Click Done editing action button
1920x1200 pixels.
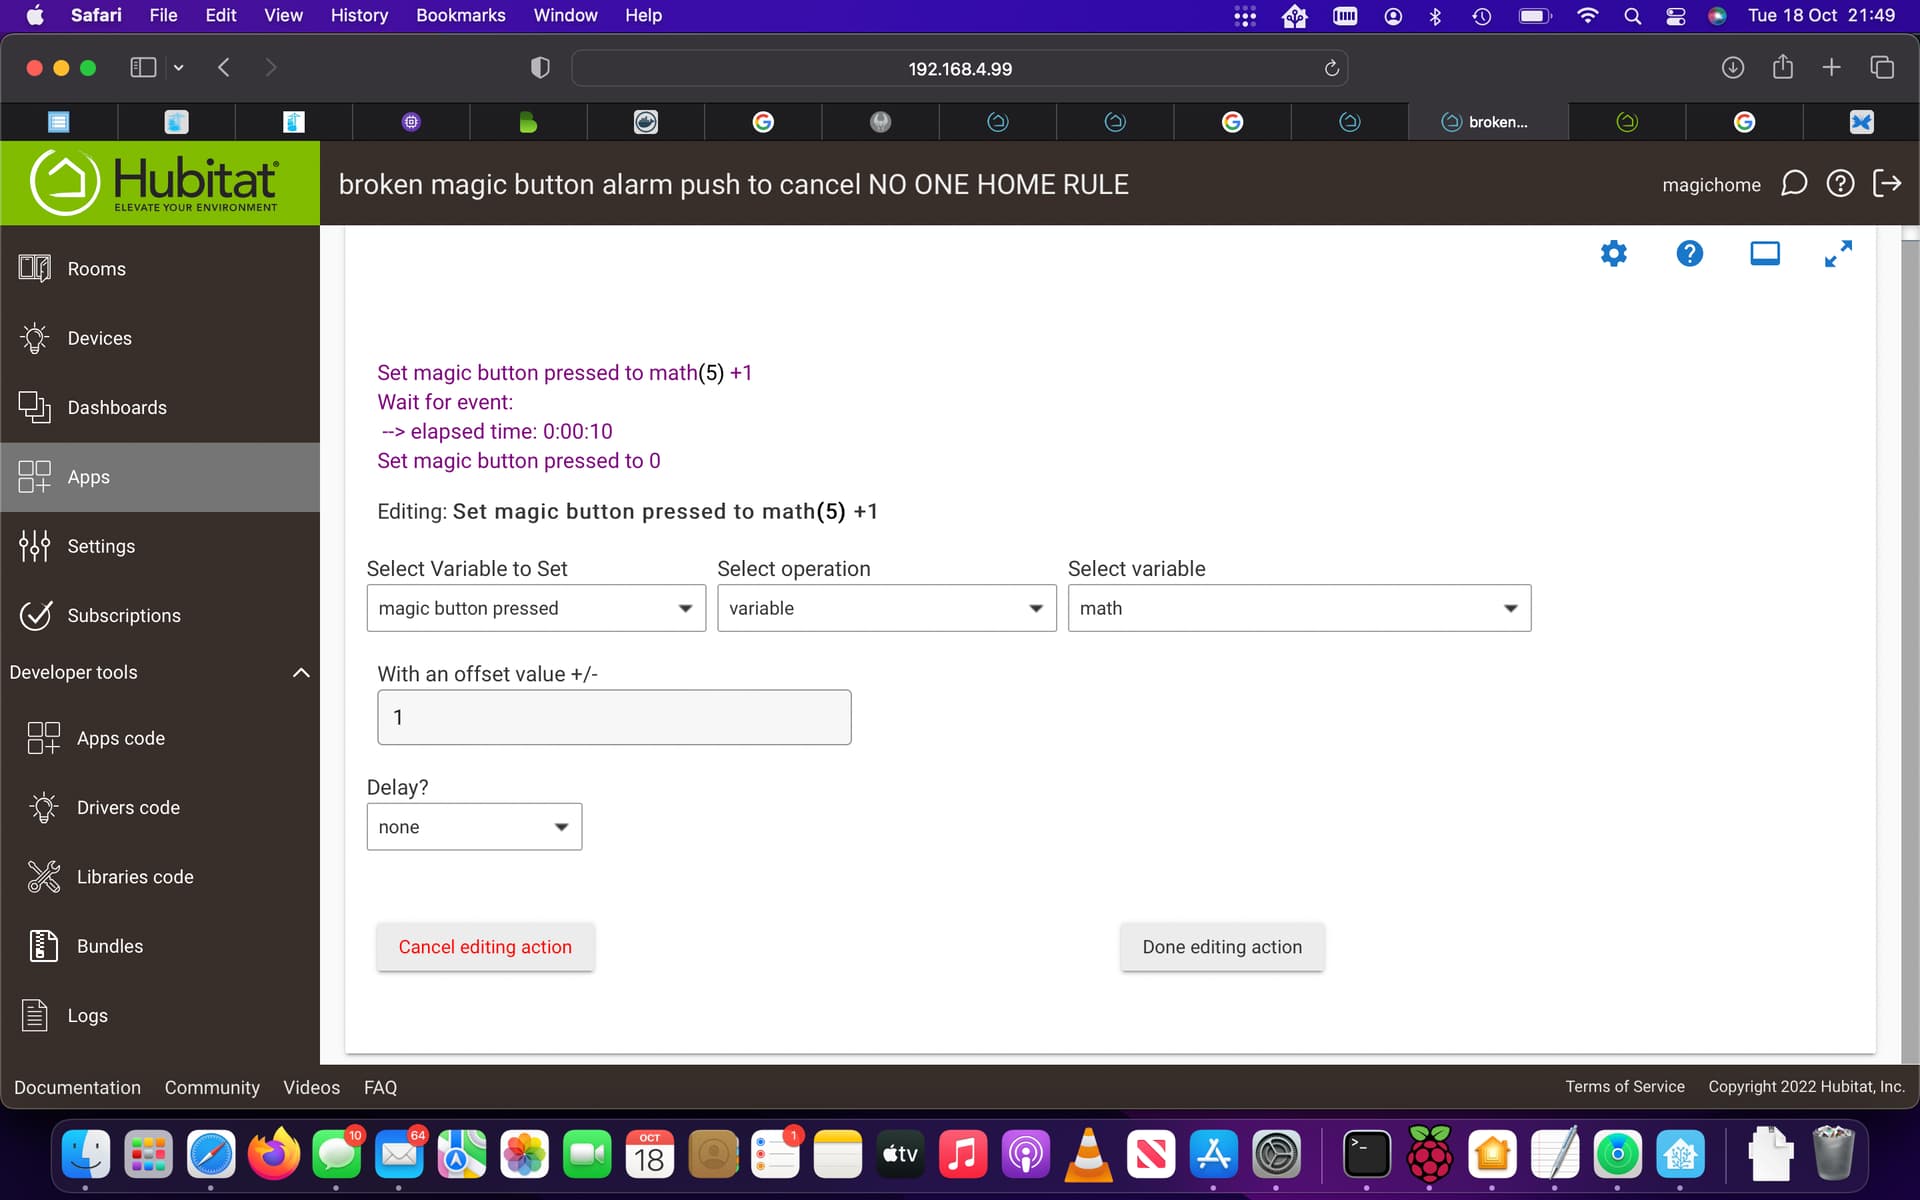[x=1221, y=947]
